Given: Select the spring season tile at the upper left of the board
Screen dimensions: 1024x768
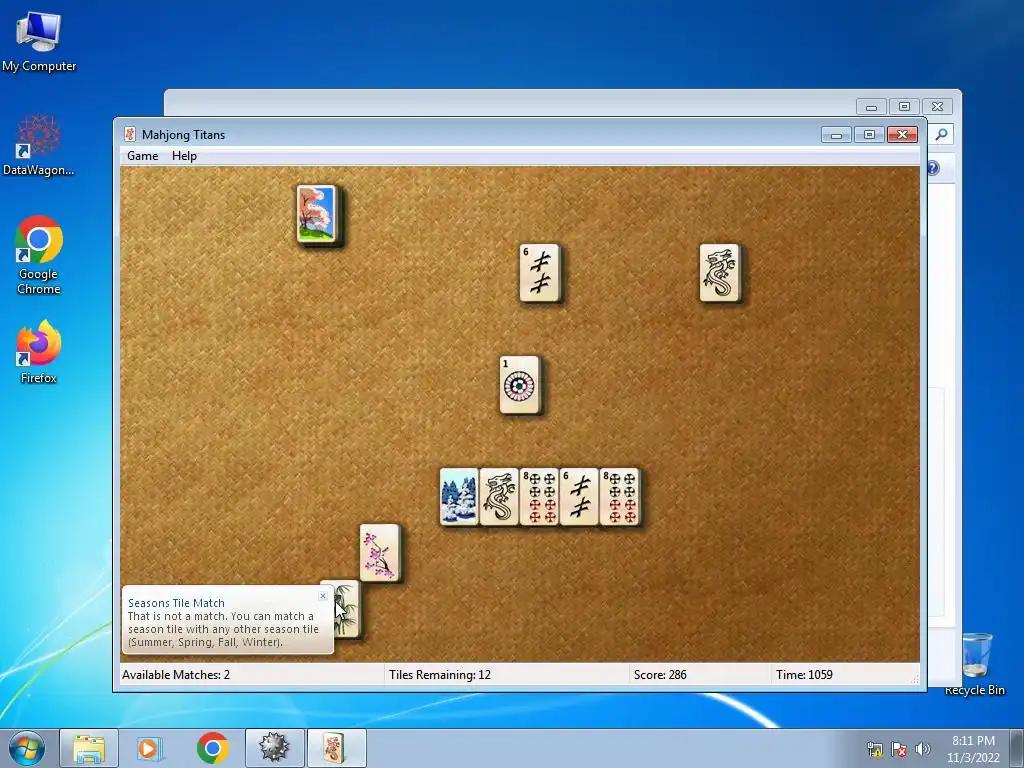Looking at the screenshot, I should click(x=317, y=214).
